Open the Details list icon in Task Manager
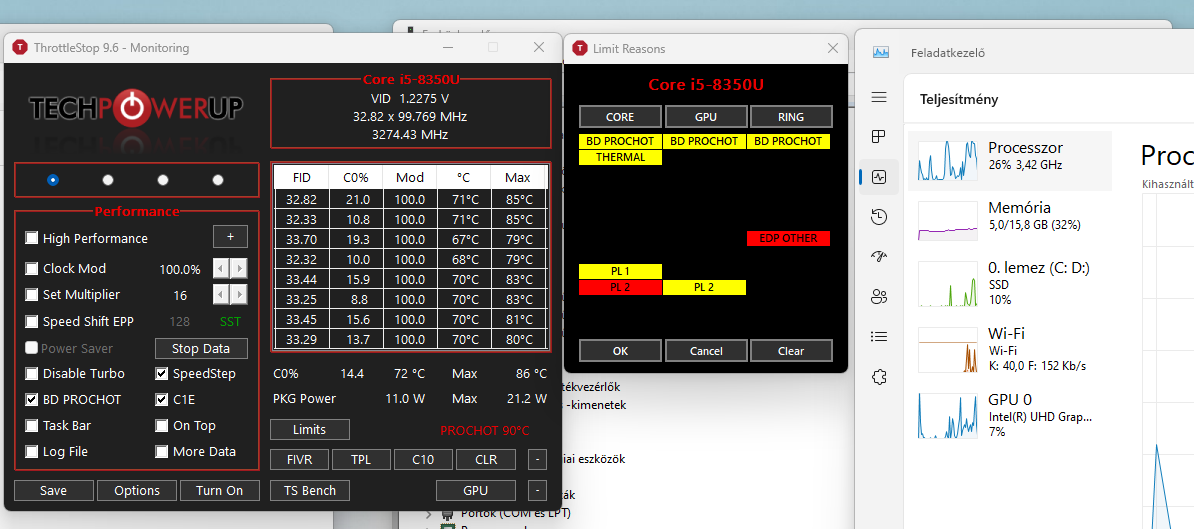The height and width of the screenshot is (529, 1194). [879, 336]
